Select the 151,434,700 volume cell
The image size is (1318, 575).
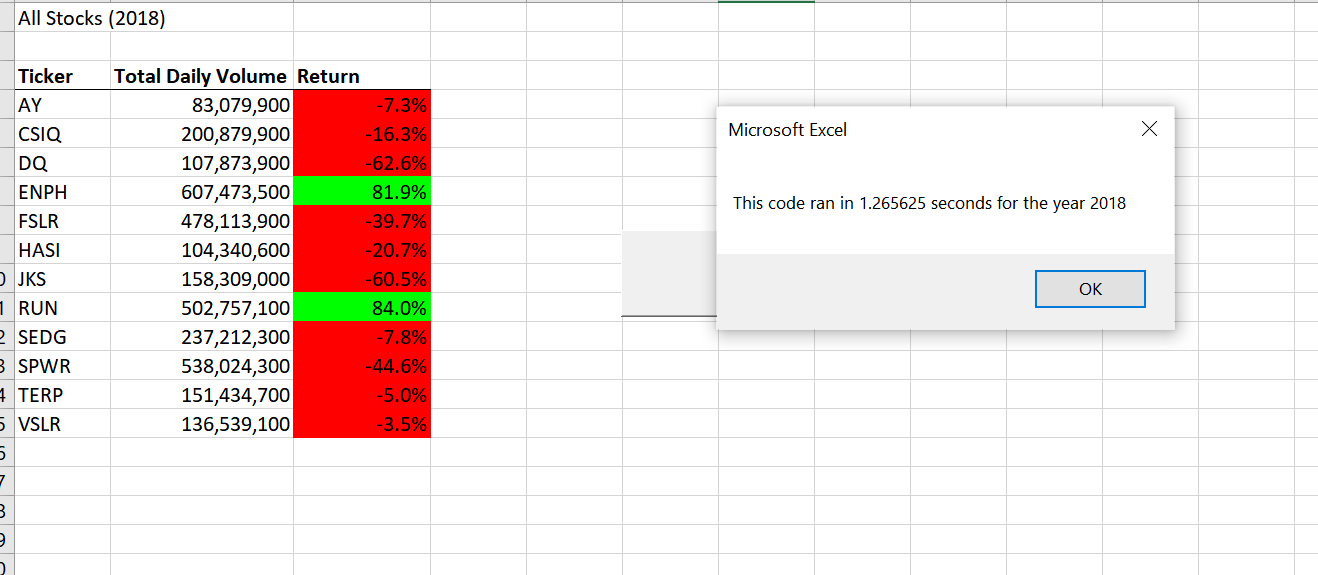202,395
